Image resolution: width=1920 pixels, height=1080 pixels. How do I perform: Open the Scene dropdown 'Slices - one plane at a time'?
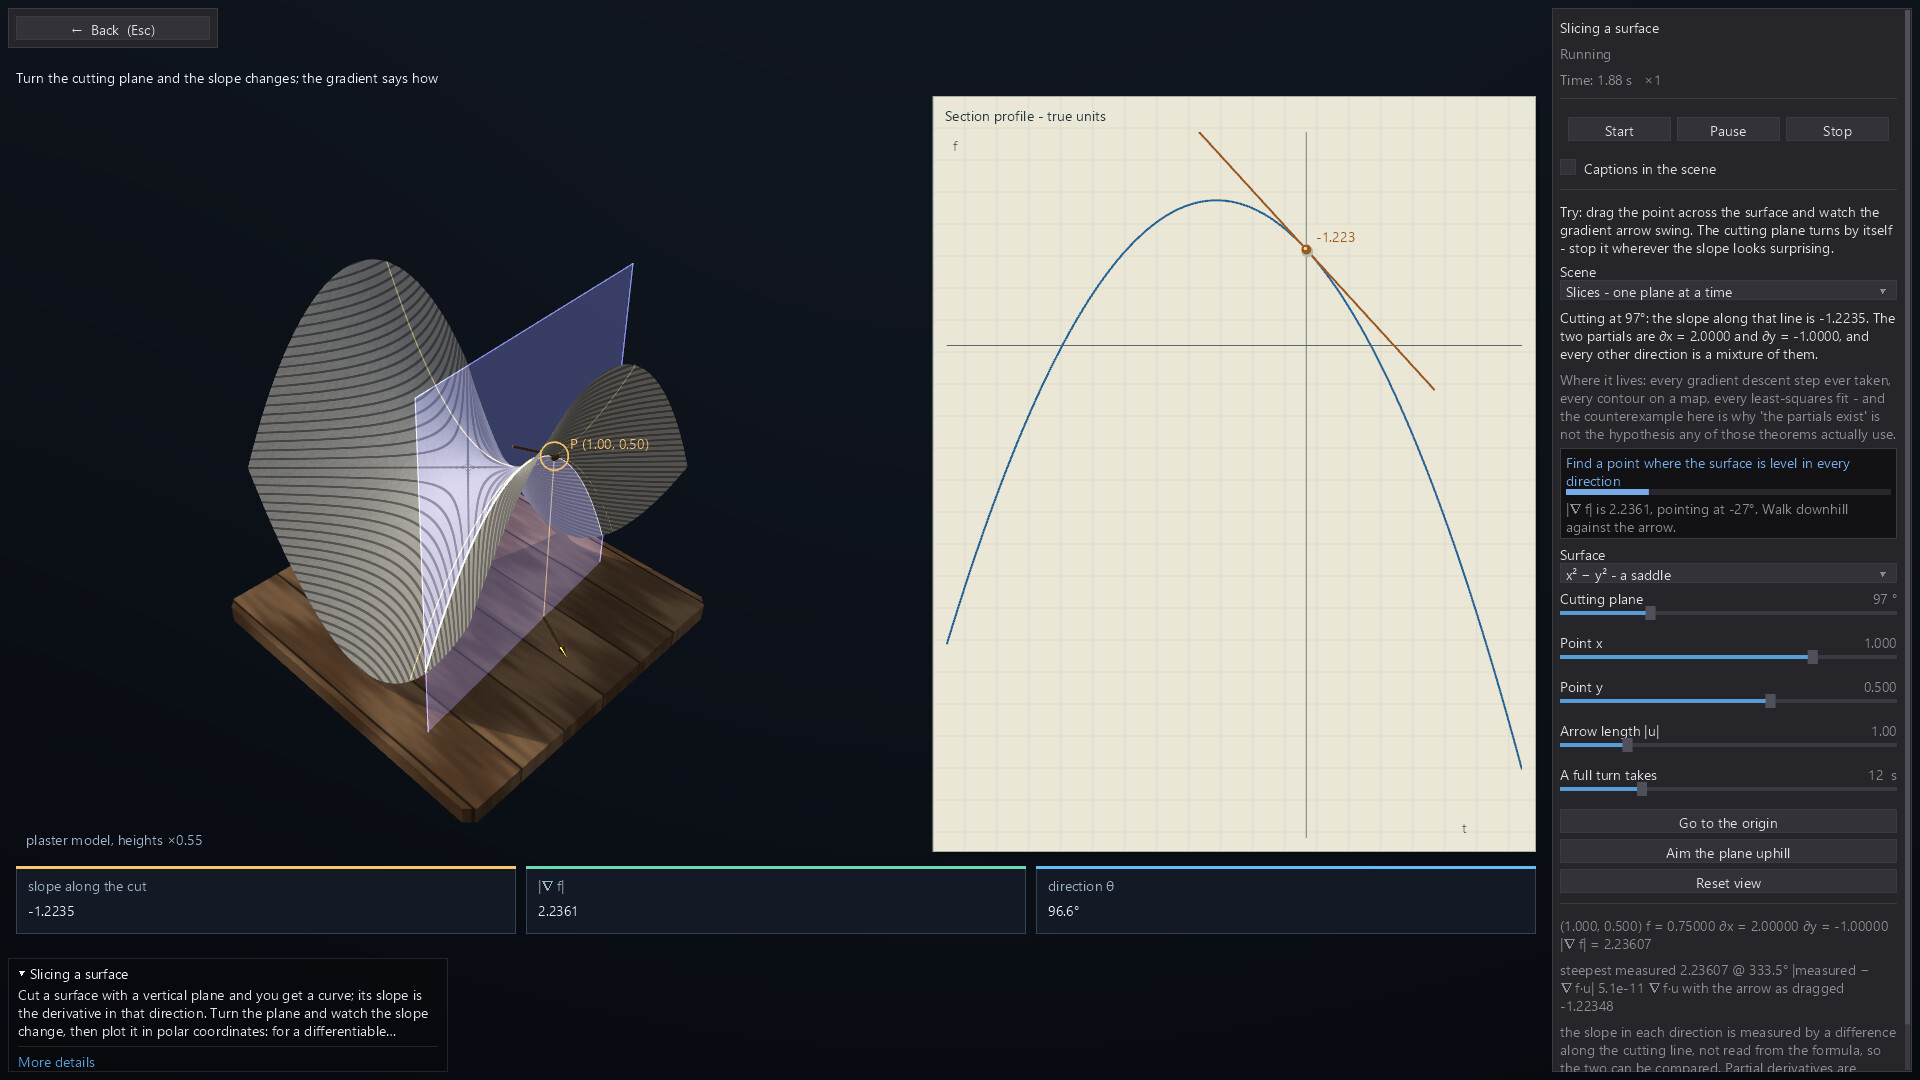(1727, 292)
